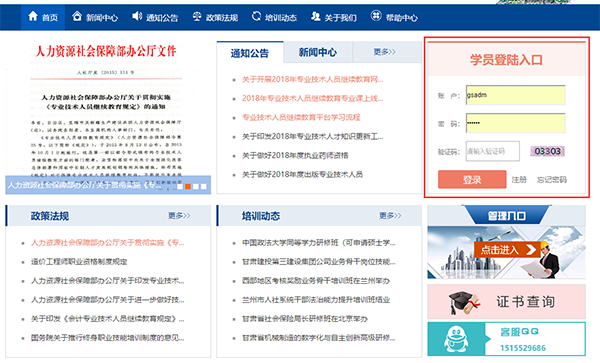This screenshot has width=600, height=363.
Task: Click the house icon beside 新闻中心
Action: (77, 16)
